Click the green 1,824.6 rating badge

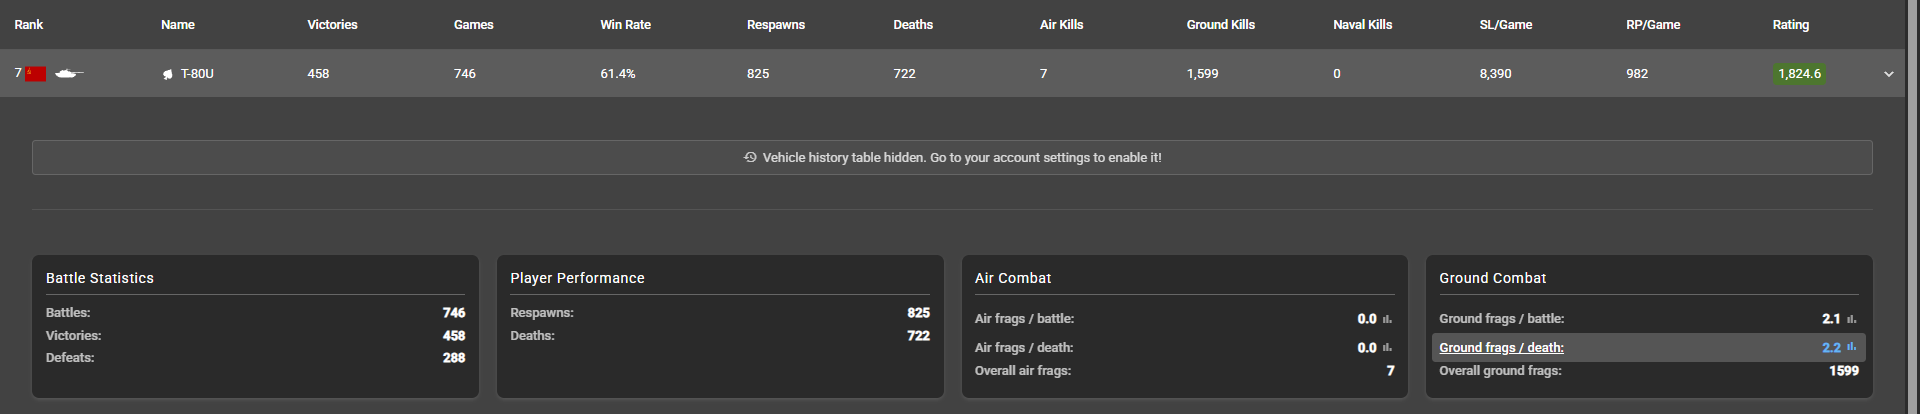[x=1799, y=74]
